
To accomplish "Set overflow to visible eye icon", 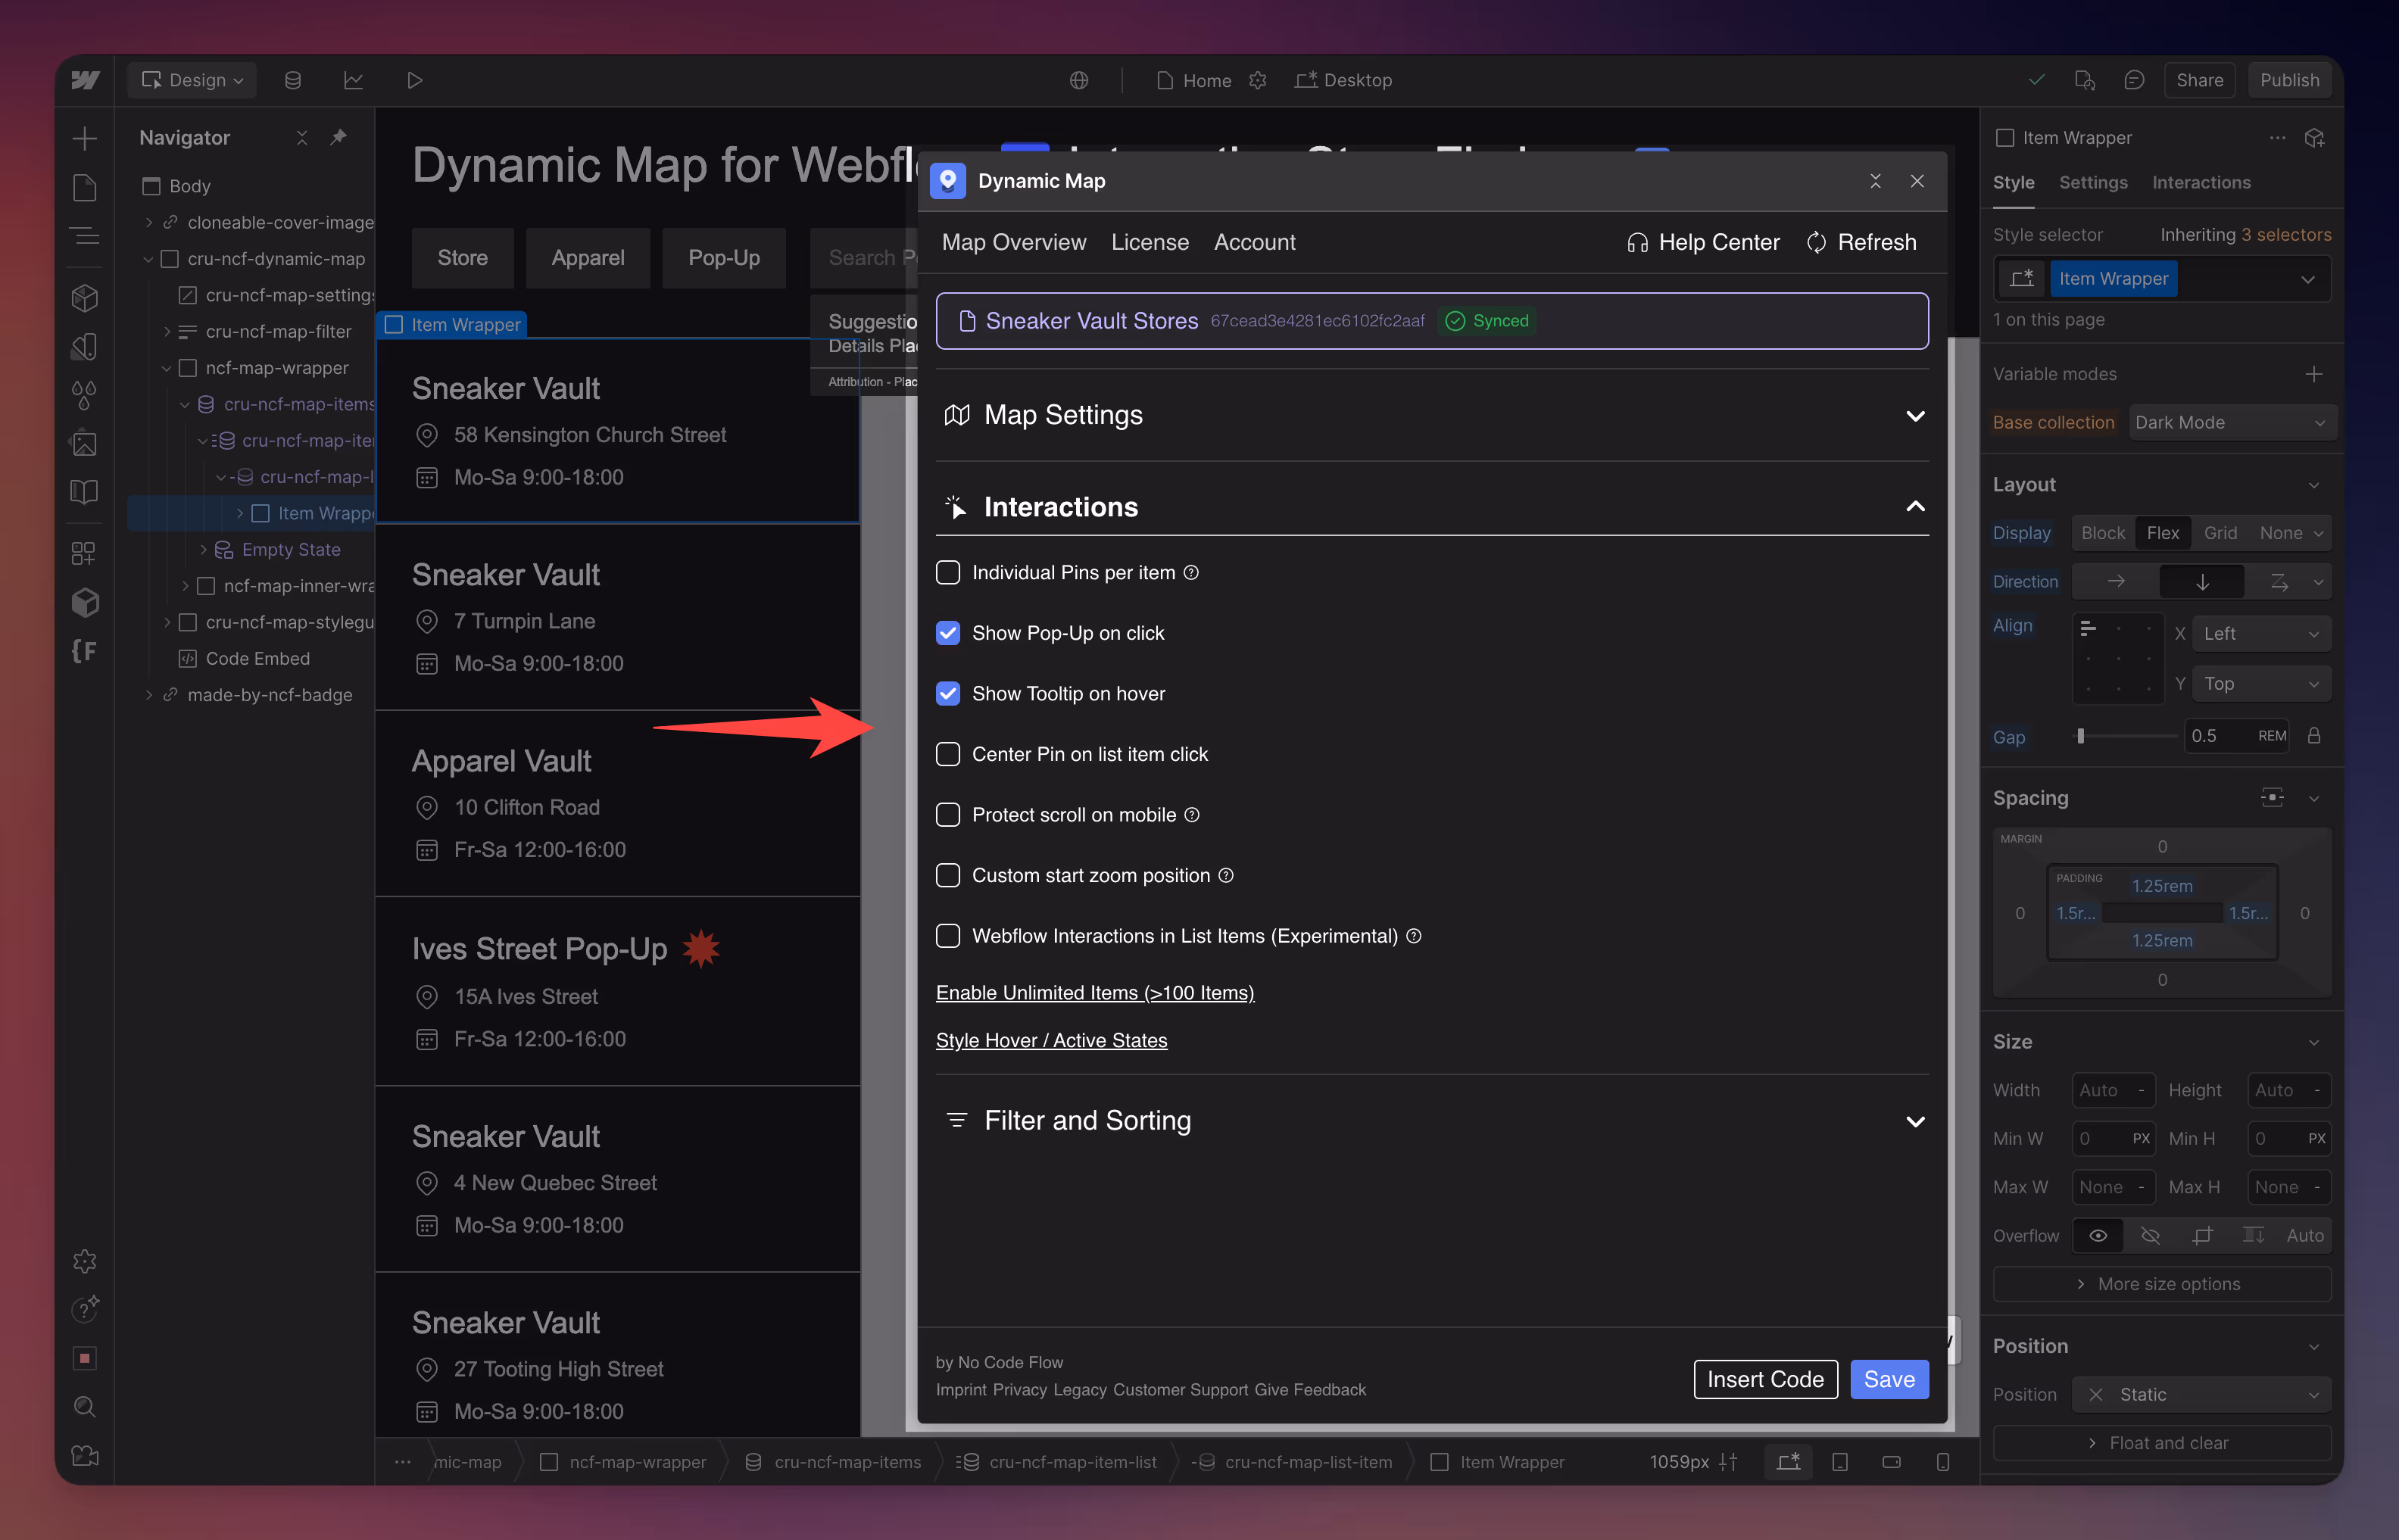I will [x=2098, y=1235].
